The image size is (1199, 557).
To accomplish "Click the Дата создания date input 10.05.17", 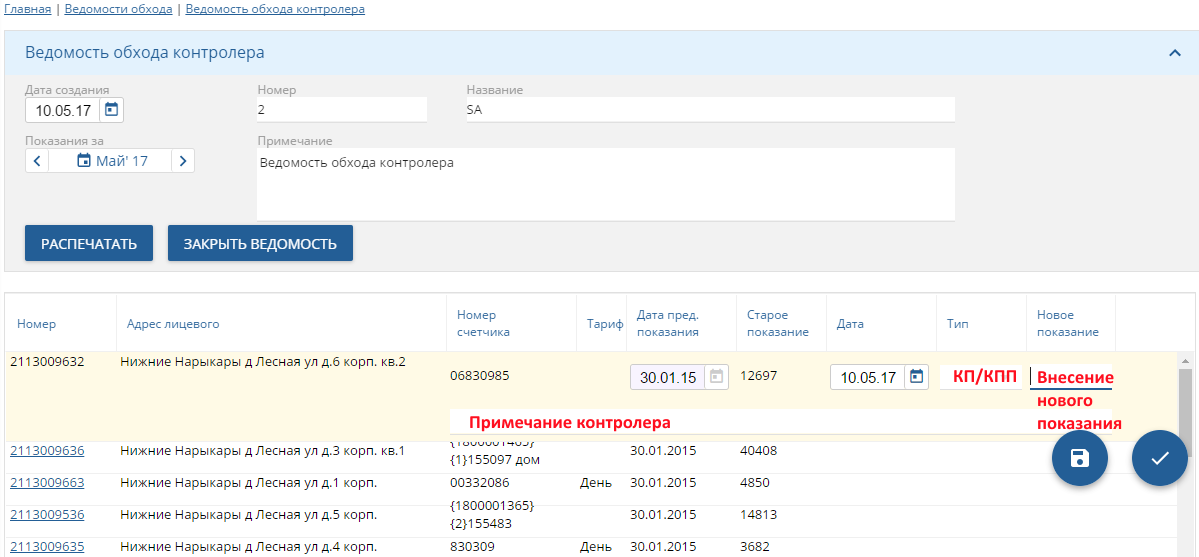I will click(63, 110).
